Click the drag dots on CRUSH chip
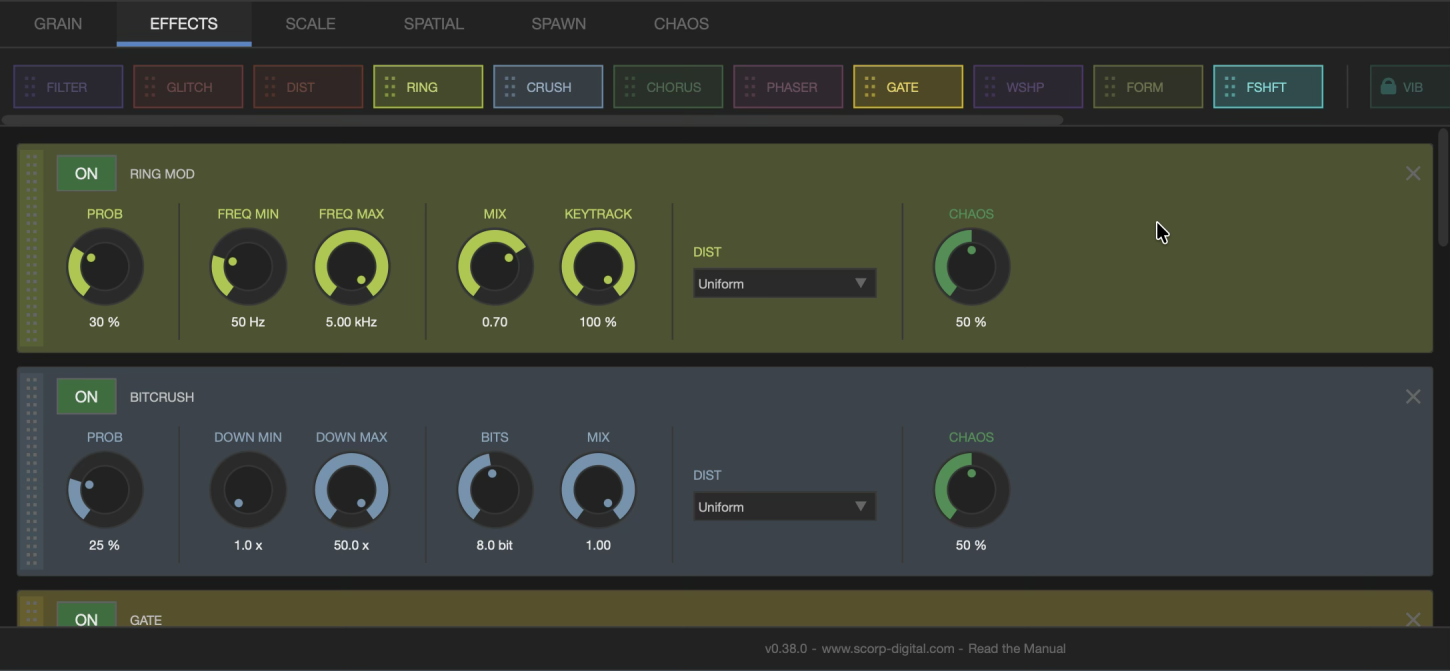Image resolution: width=1450 pixels, height=671 pixels. (510, 87)
